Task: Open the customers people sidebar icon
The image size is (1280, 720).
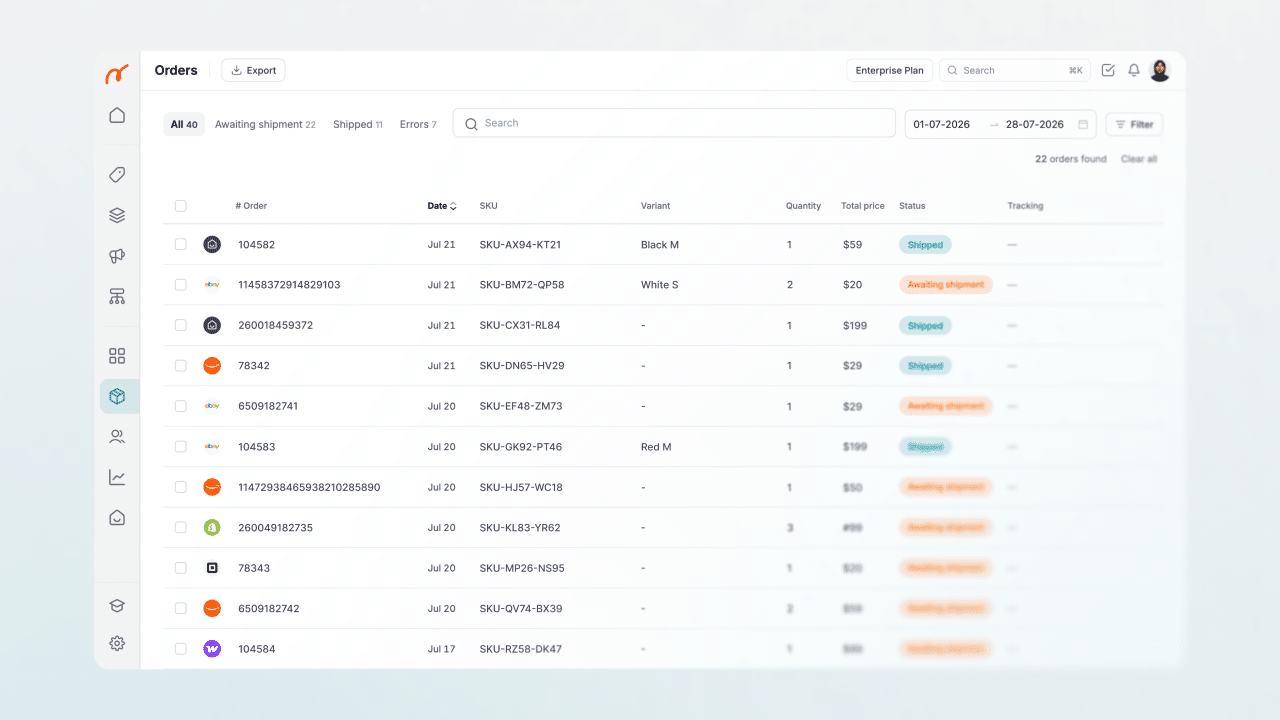Action: [117, 437]
